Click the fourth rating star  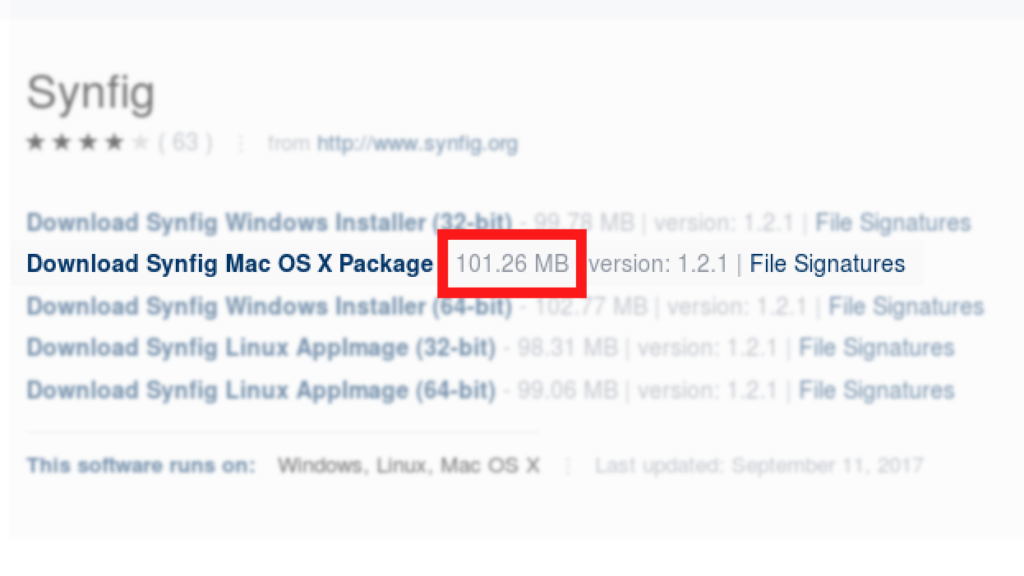click(x=114, y=143)
